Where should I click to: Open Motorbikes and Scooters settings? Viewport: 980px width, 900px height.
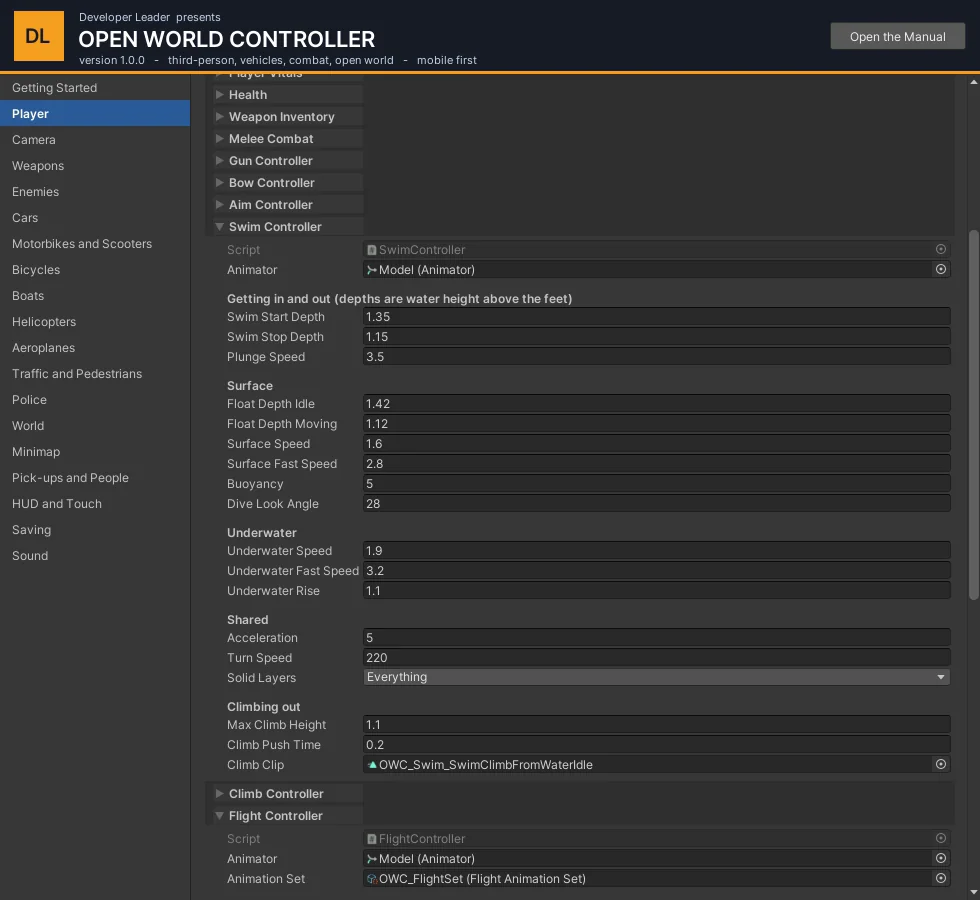[x=95, y=244]
